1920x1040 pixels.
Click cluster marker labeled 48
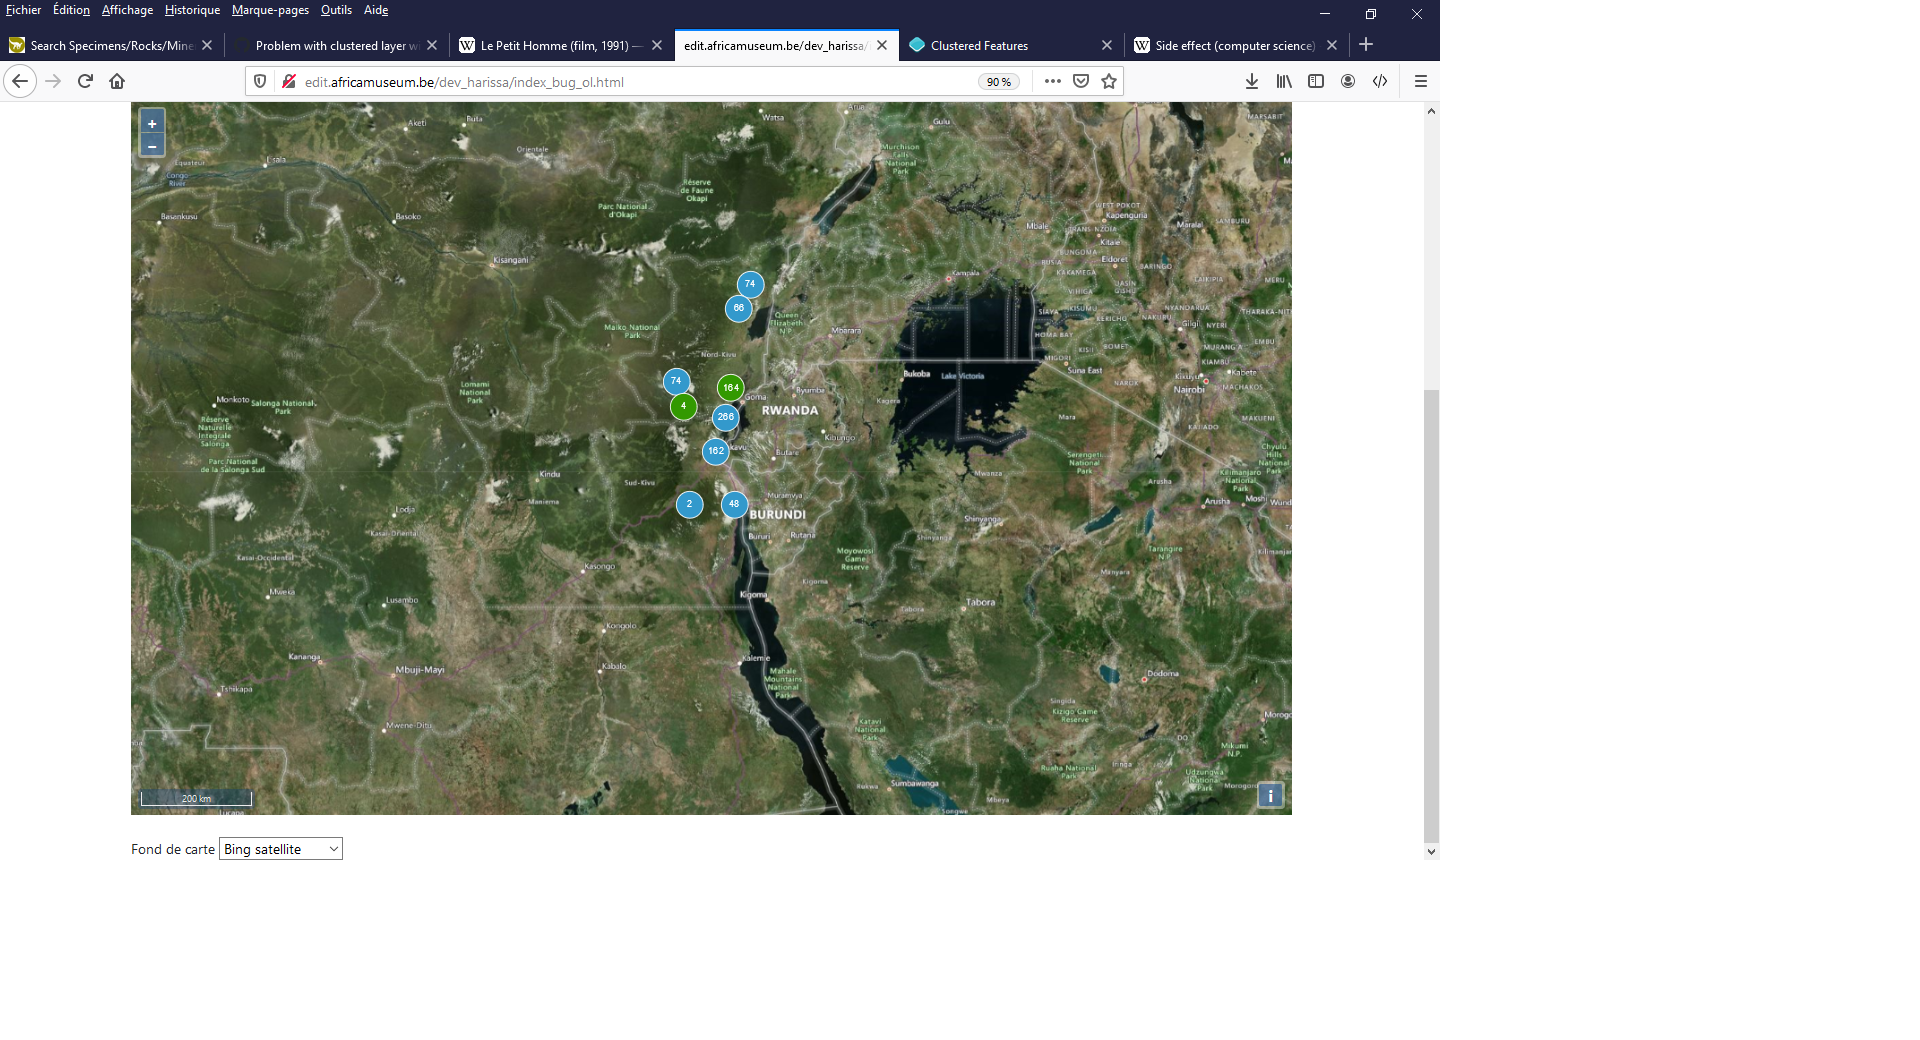(x=734, y=504)
